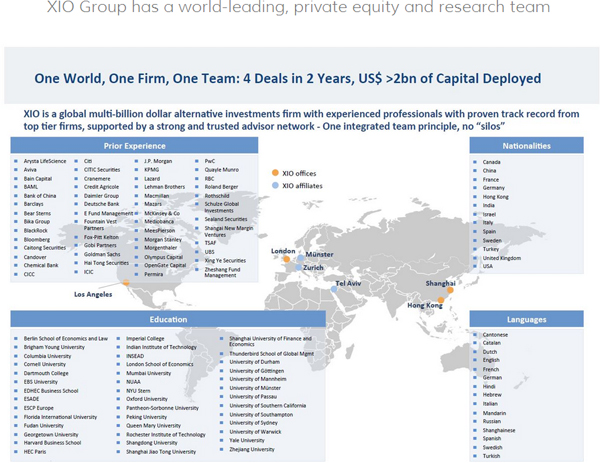The height and width of the screenshot is (463, 600).
Task: Click the orange XIO offices legend dot
Action: pyautogui.click(x=275, y=173)
